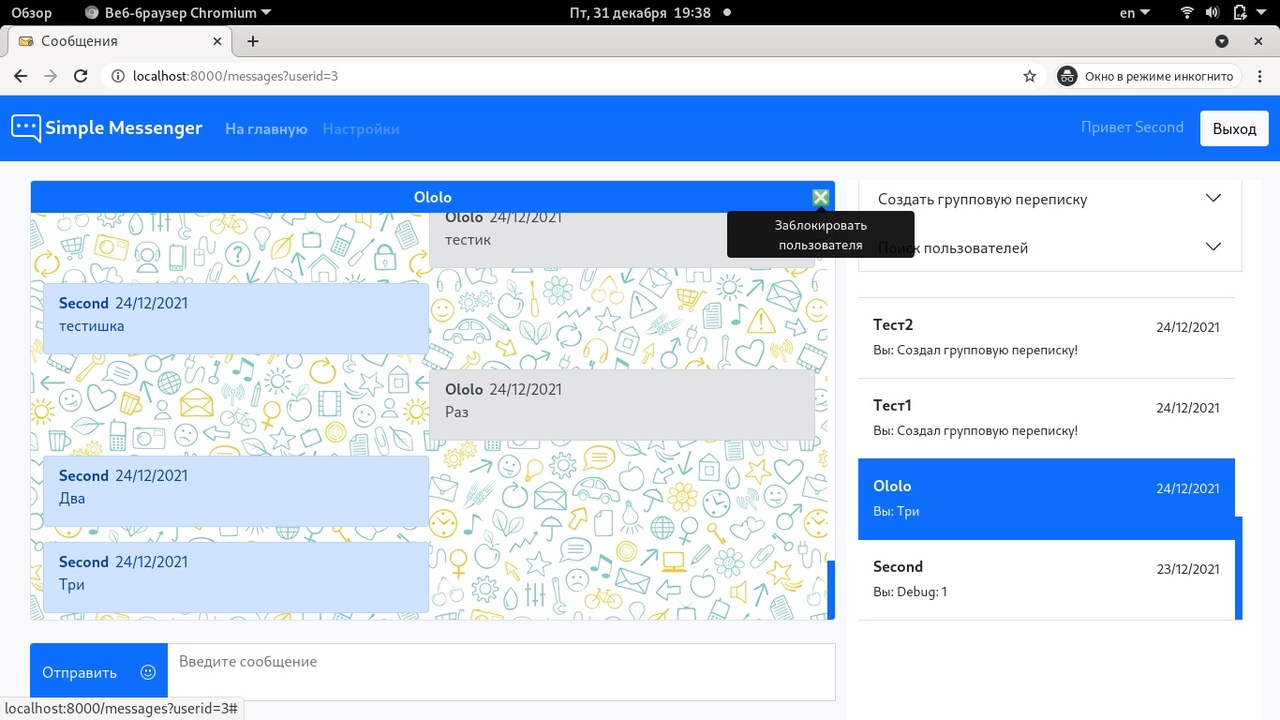Open the Тест2 group chat
Screen dimensions: 1280x720
(1046, 338)
